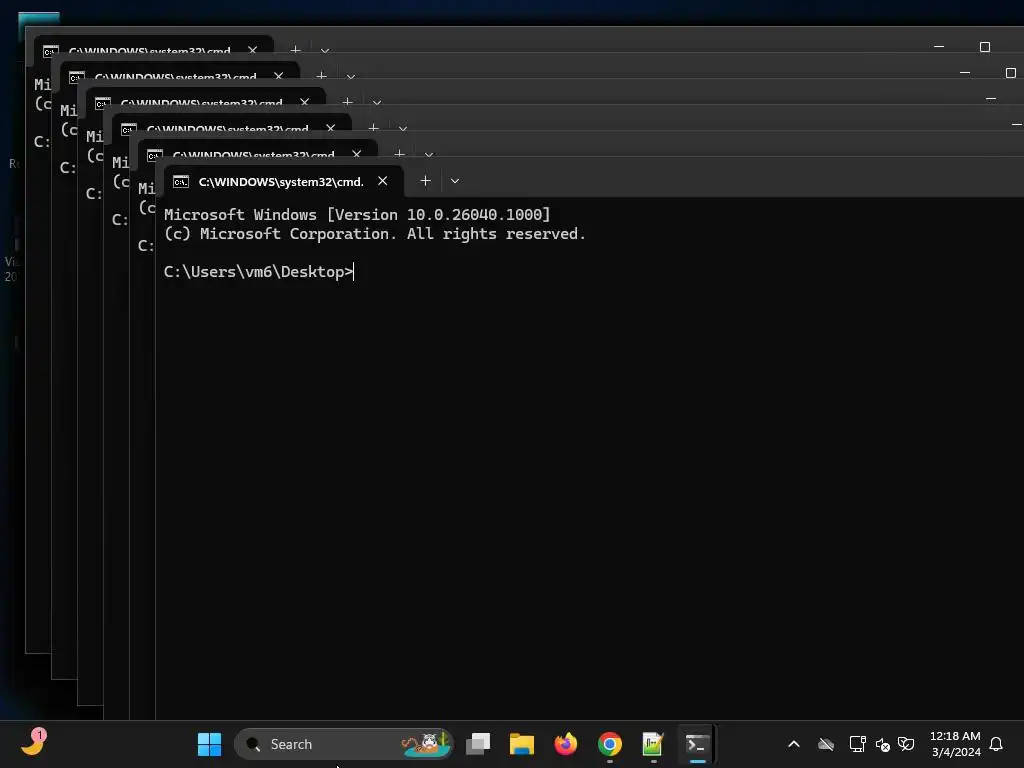Add a new tab in the fourth terminal window from the back
Viewport: 1024px width, 768px height.
tap(374, 127)
